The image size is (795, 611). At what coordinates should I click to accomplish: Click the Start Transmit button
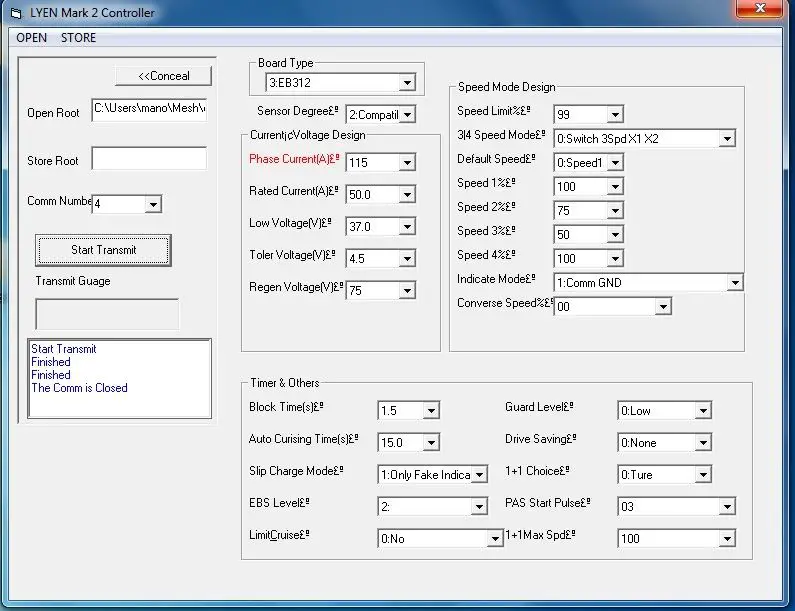pos(103,250)
